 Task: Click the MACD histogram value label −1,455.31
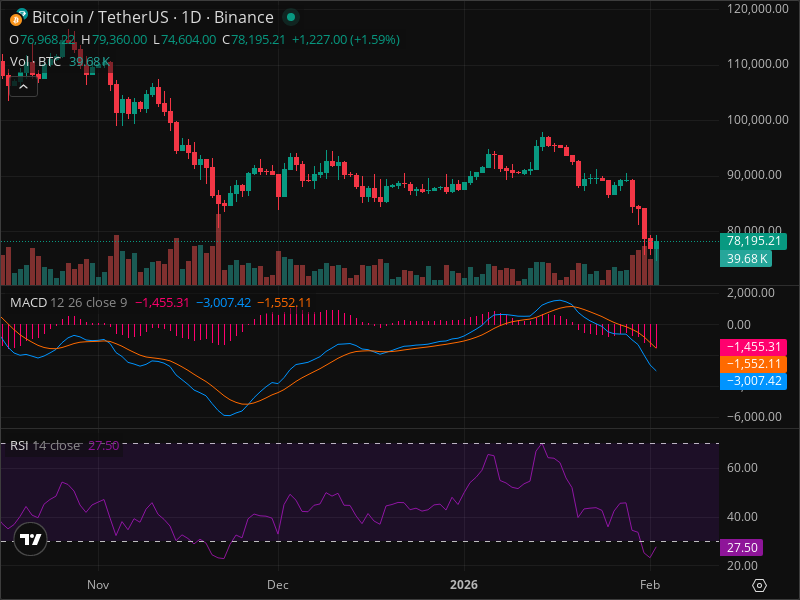753,347
